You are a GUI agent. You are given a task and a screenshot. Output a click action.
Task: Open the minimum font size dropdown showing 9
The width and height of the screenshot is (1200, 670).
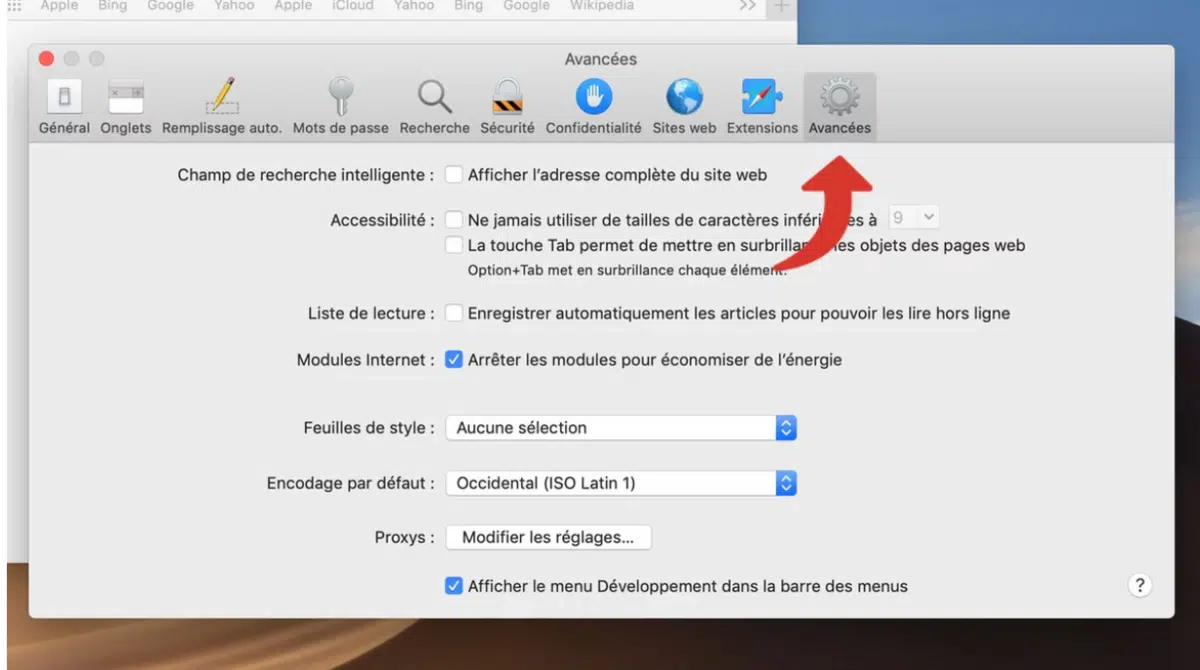point(914,217)
